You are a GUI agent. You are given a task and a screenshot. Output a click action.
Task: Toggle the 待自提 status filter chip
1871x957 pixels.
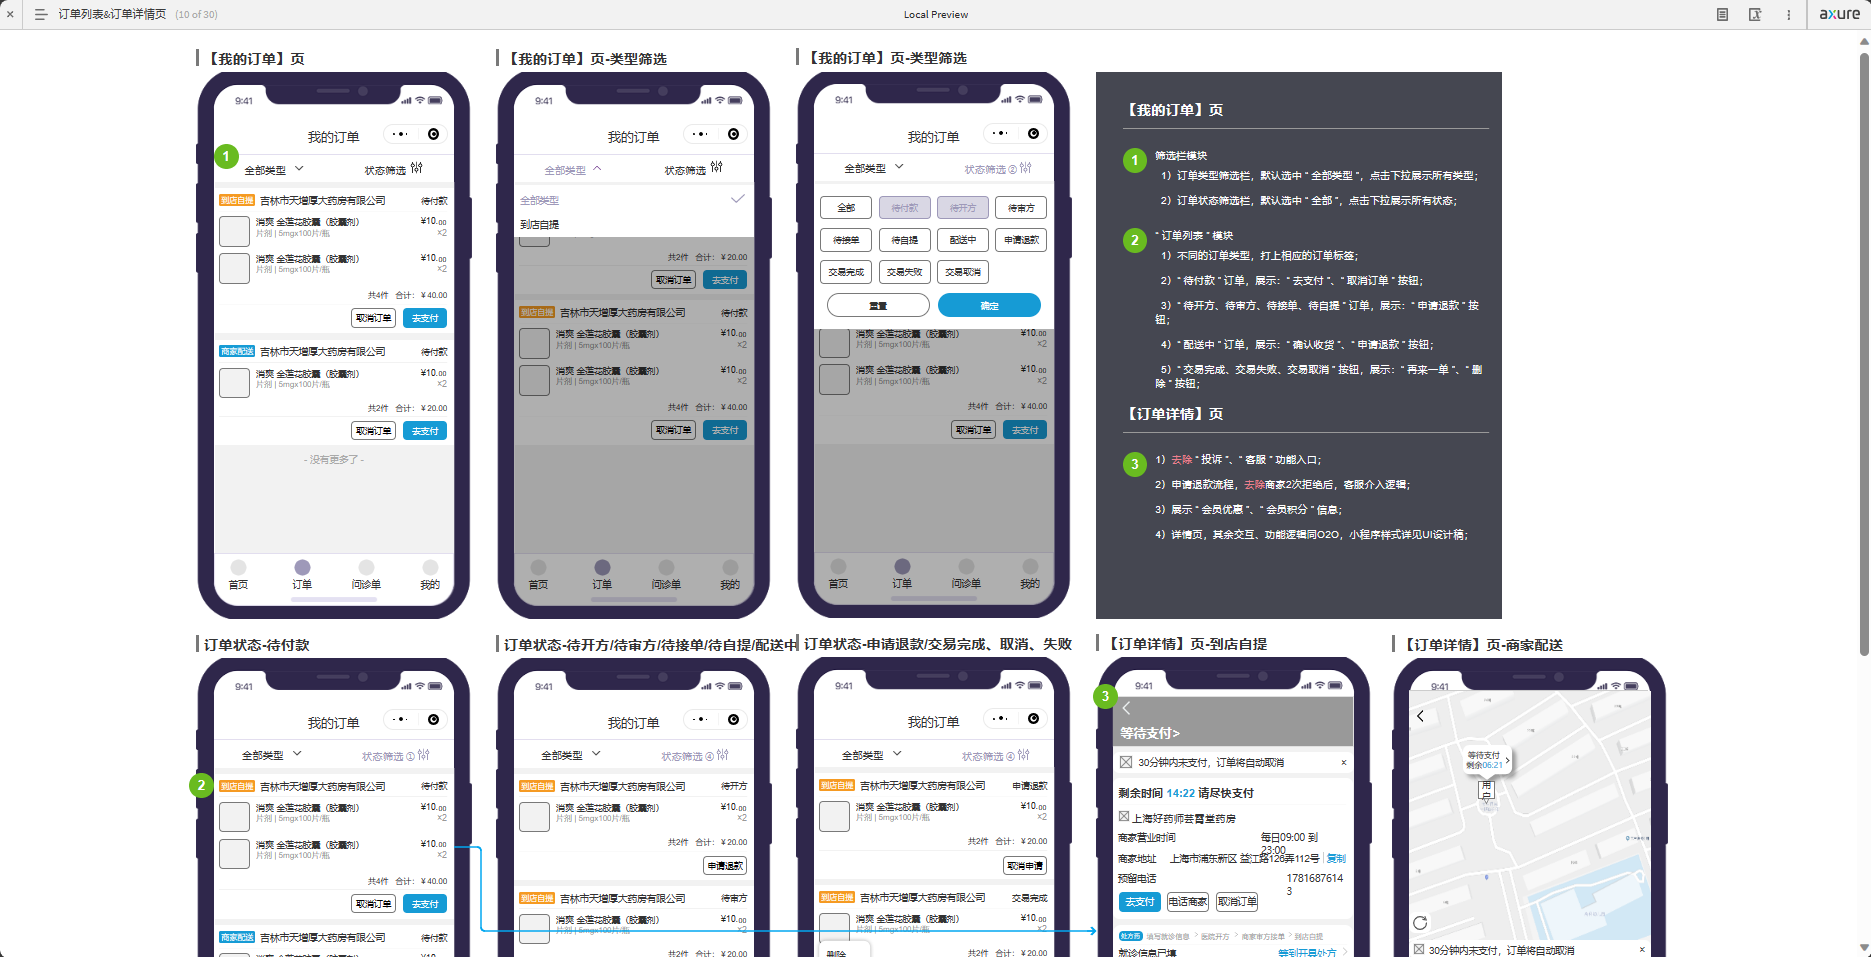[x=904, y=240]
